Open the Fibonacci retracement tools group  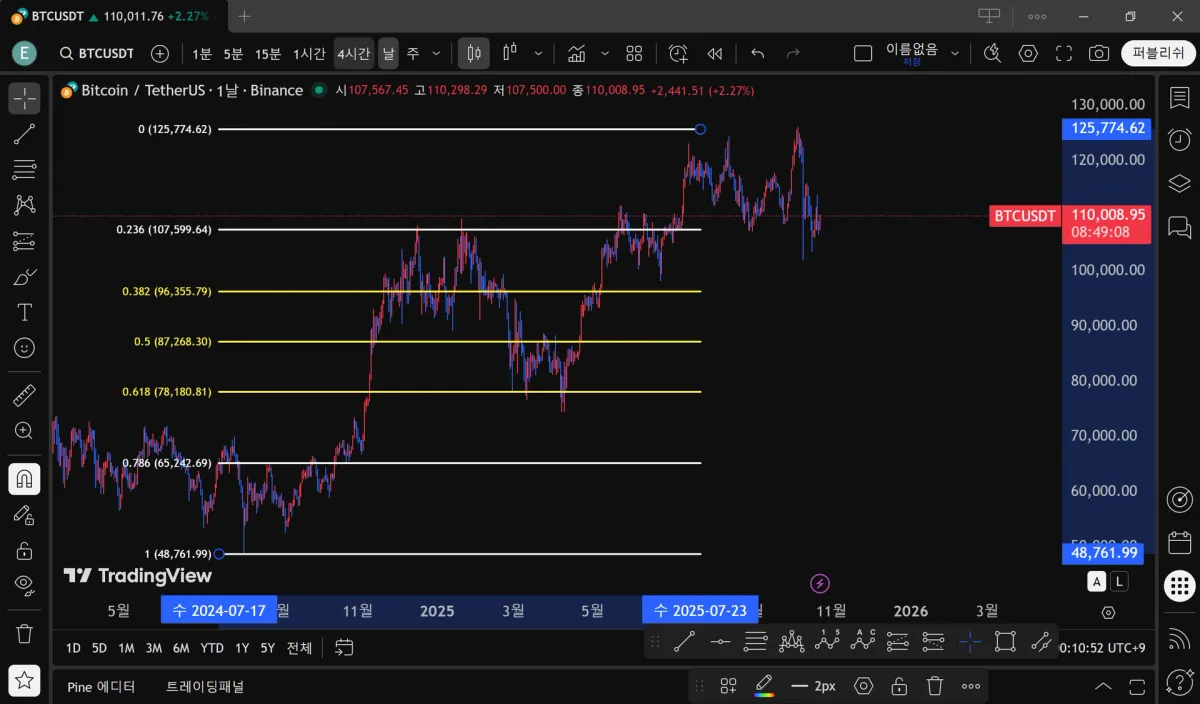click(x=24, y=169)
